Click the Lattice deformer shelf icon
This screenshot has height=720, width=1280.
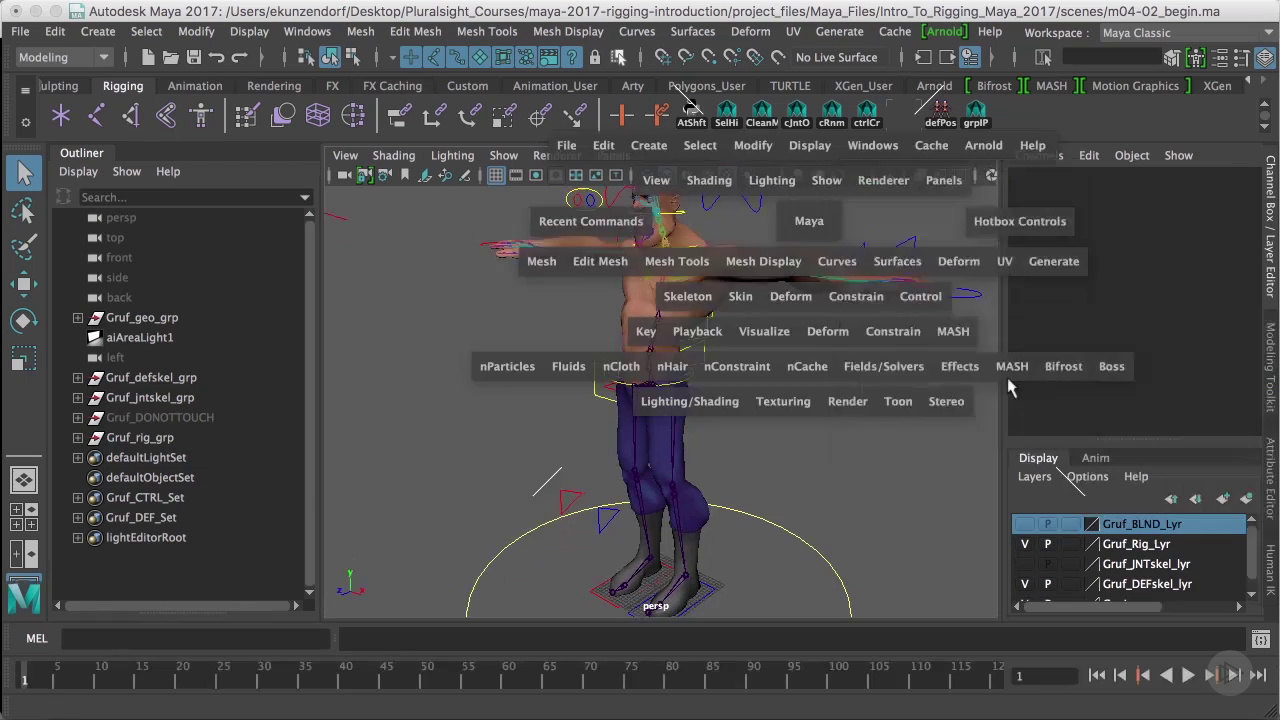point(318,116)
